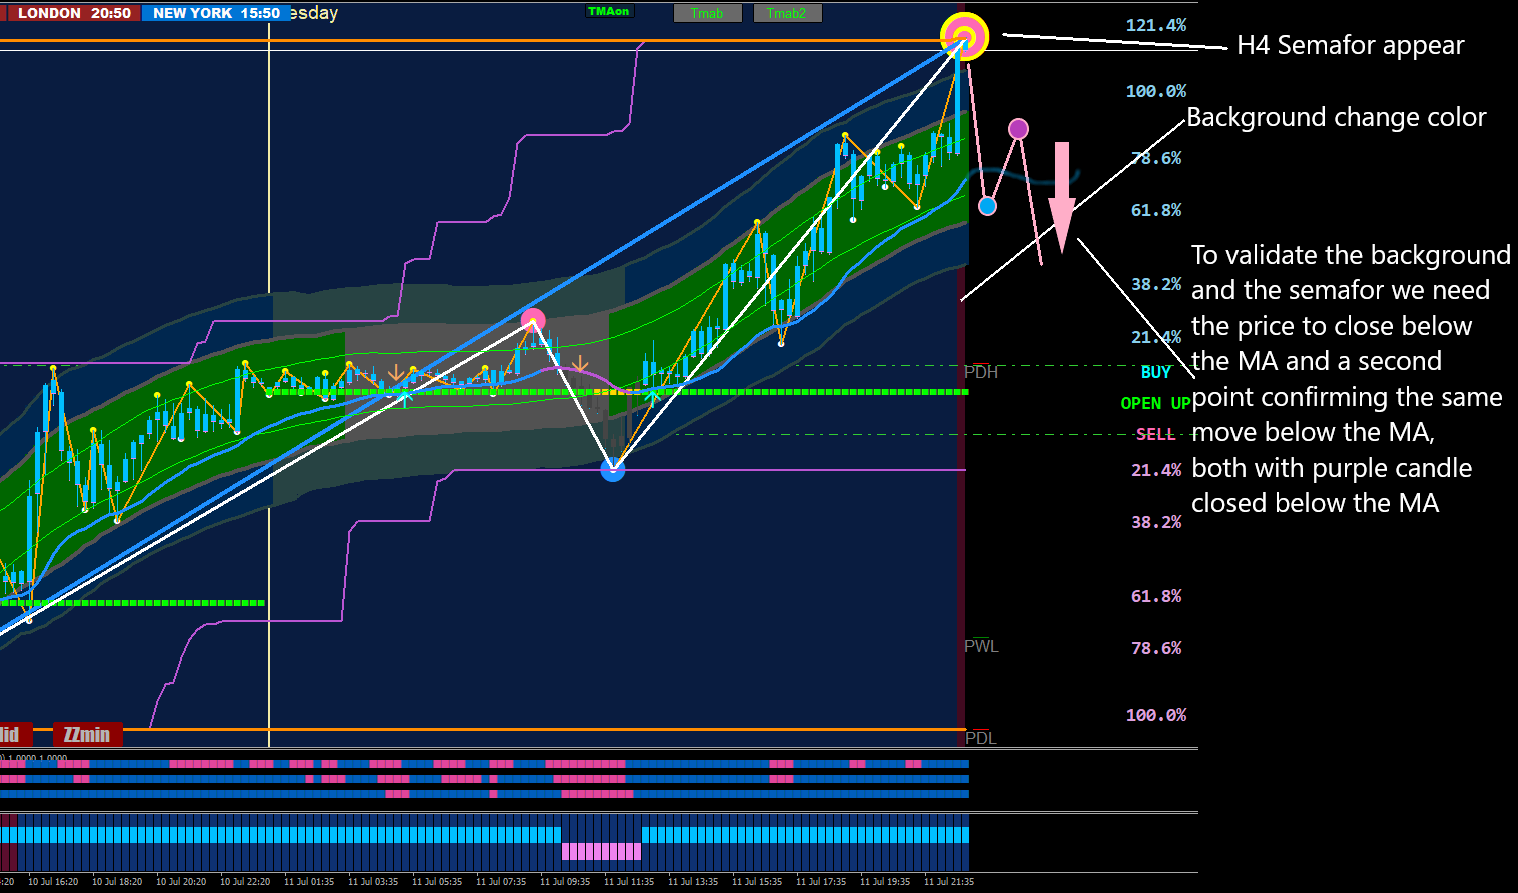The height and width of the screenshot is (893, 1518).
Task: Select the blue semafor circle at swing low
Action: click(613, 469)
